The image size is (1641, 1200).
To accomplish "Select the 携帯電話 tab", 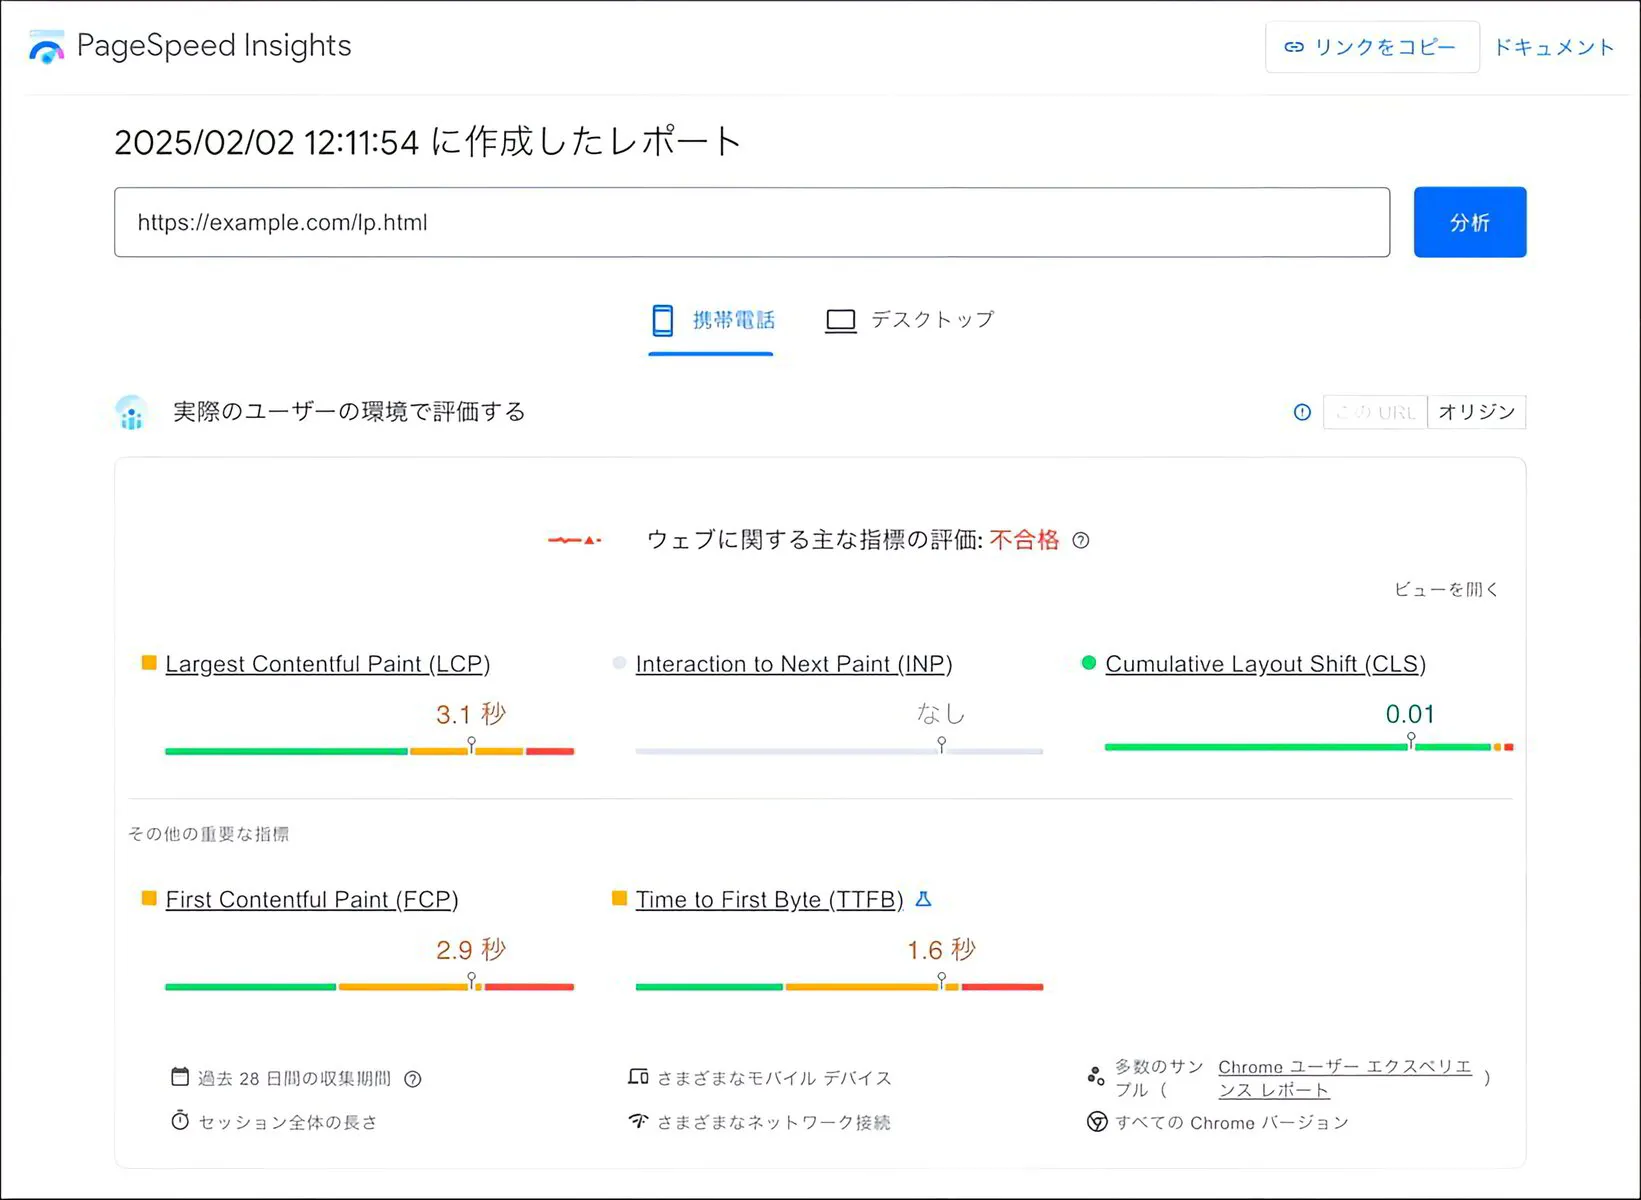I will 711,321.
